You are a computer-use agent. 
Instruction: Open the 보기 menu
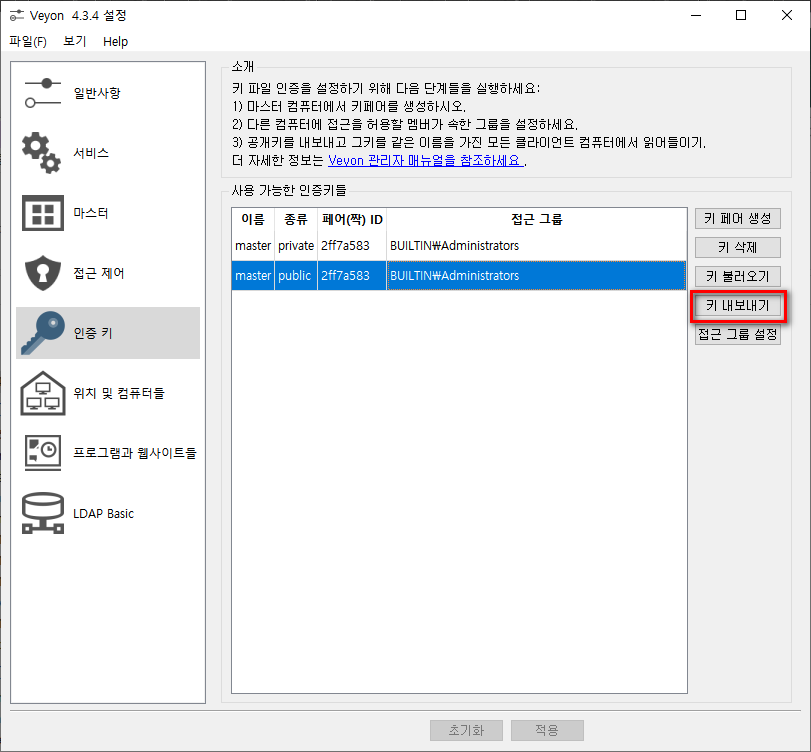pos(74,41)
